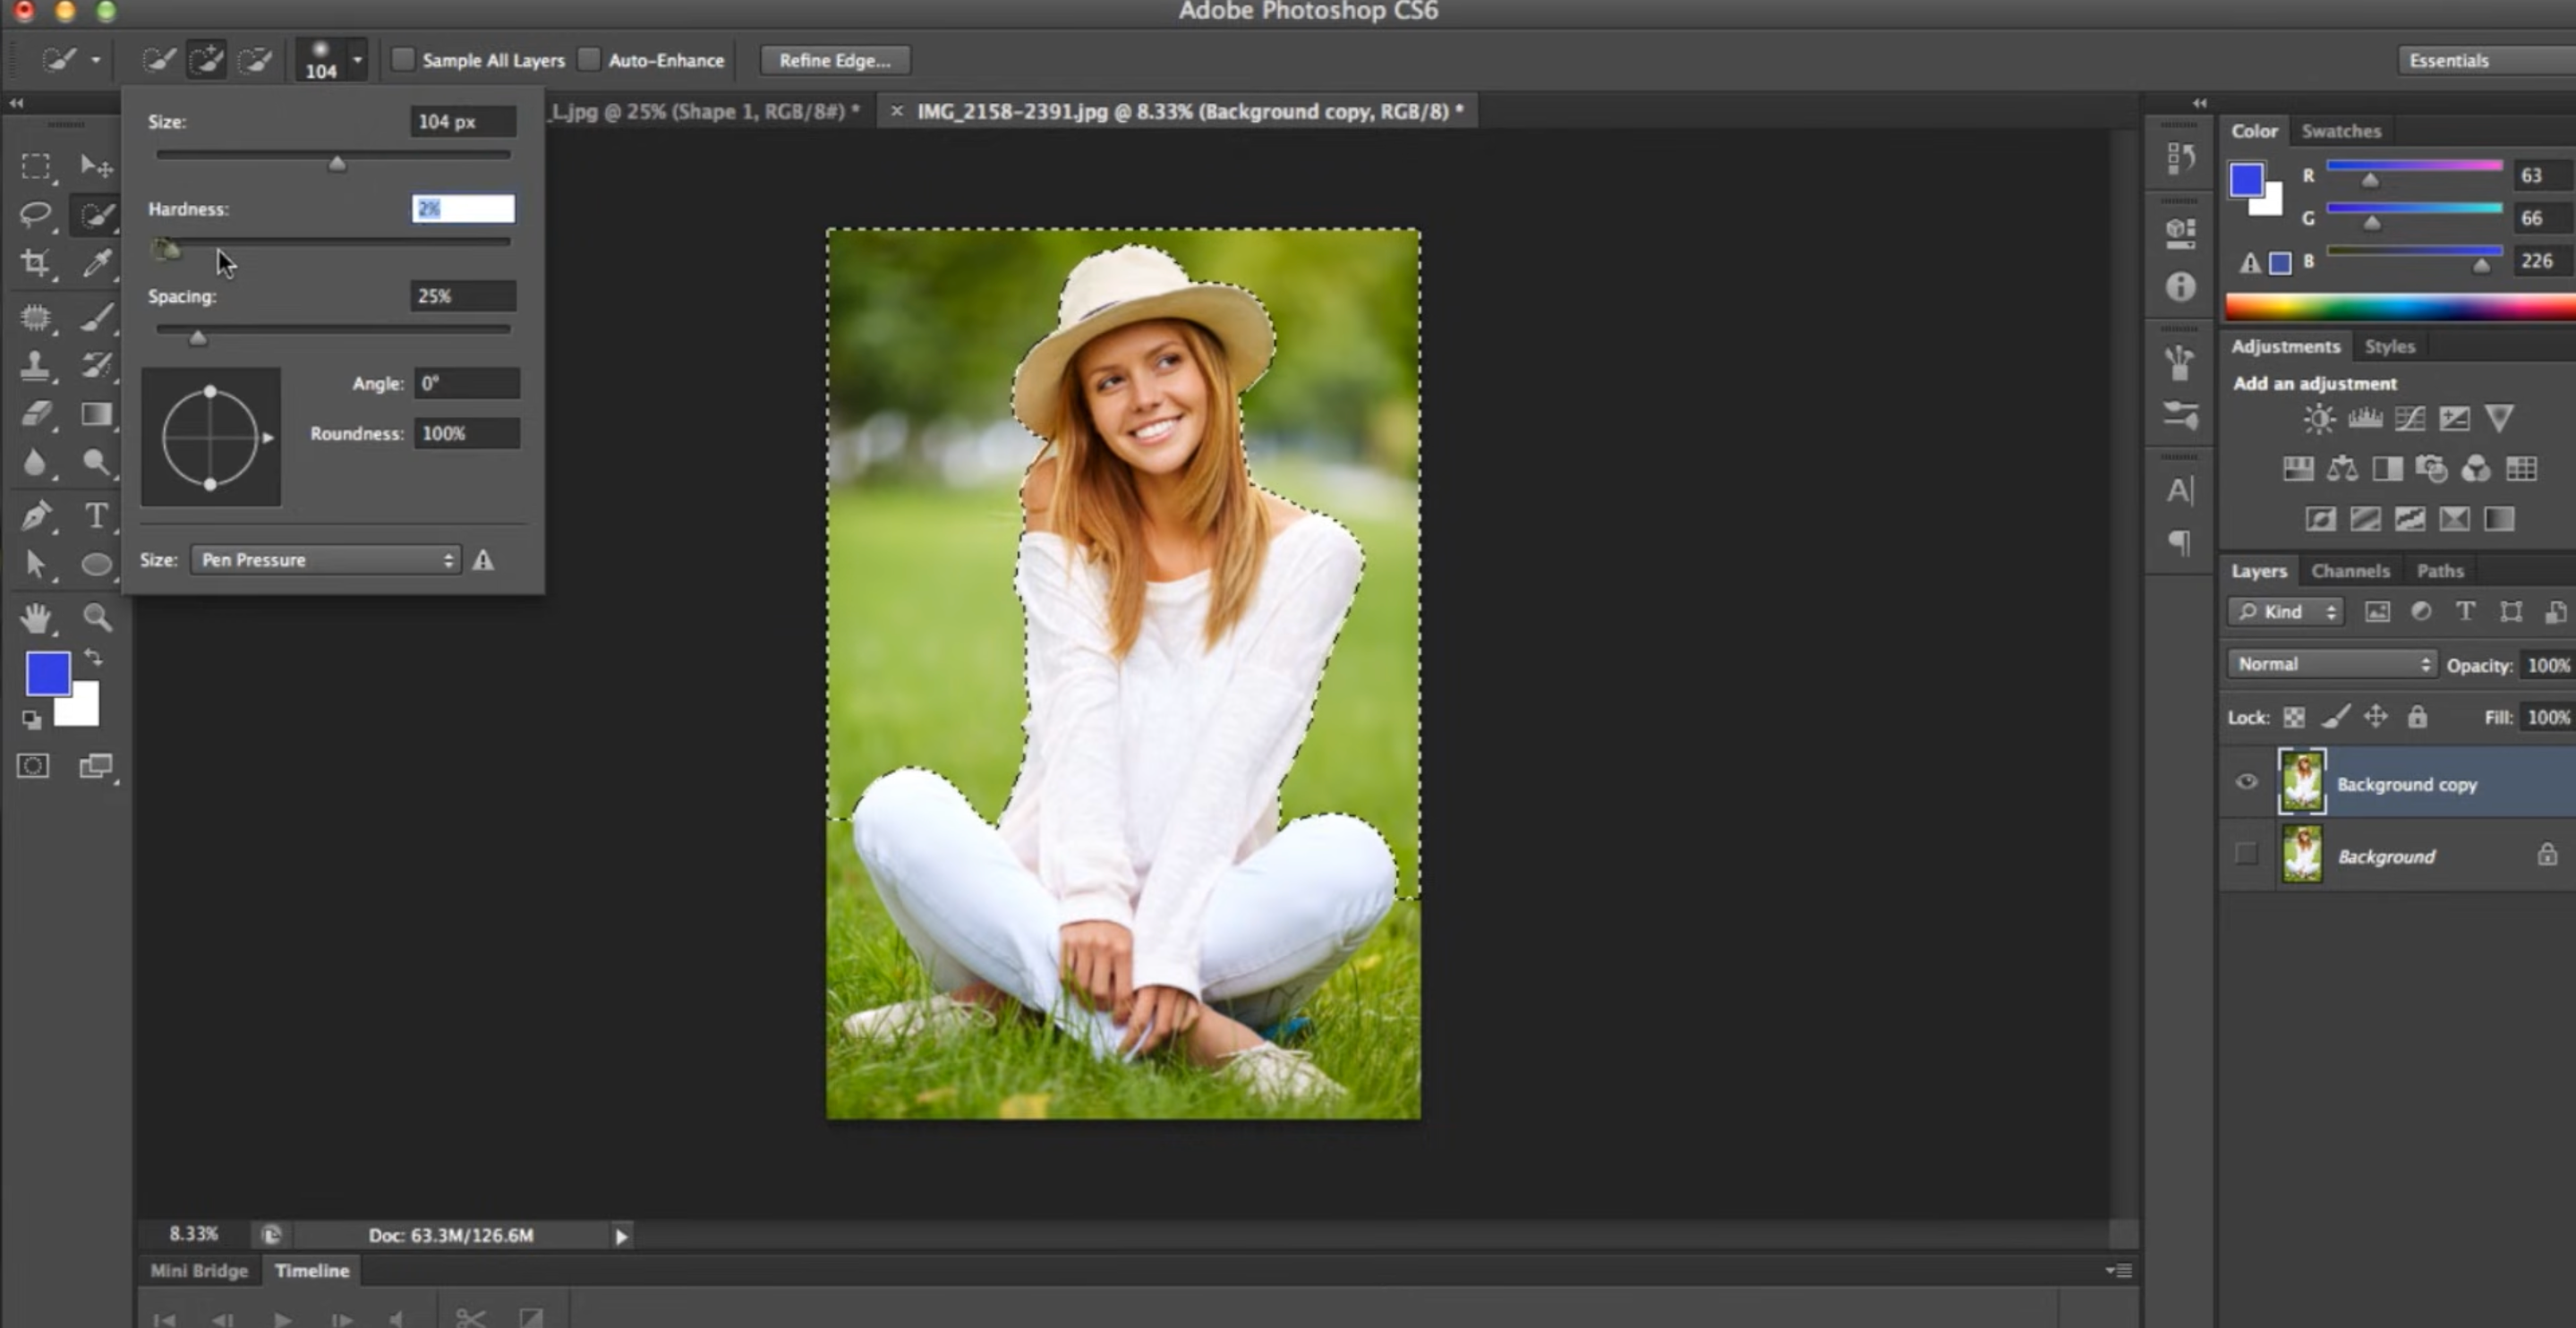The height and width of the screenshot is (1328, 2576).
Task: Switch to the Swatches tab
Action: (2340, 131)
